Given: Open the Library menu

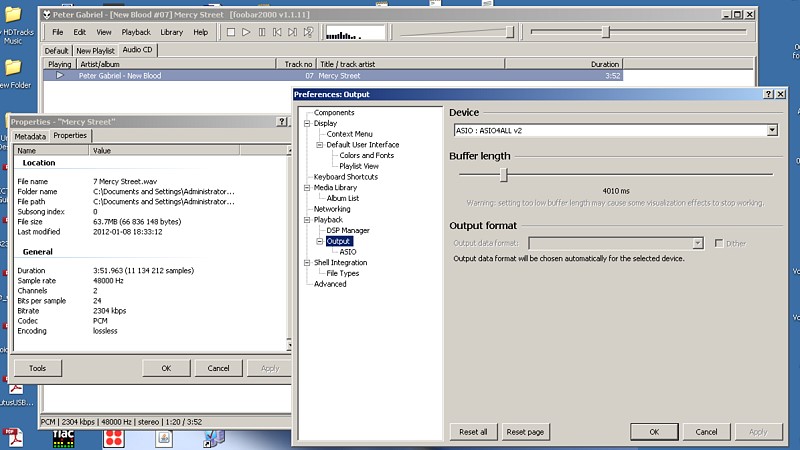Looking at the screenshot, I should coord(171,32).
